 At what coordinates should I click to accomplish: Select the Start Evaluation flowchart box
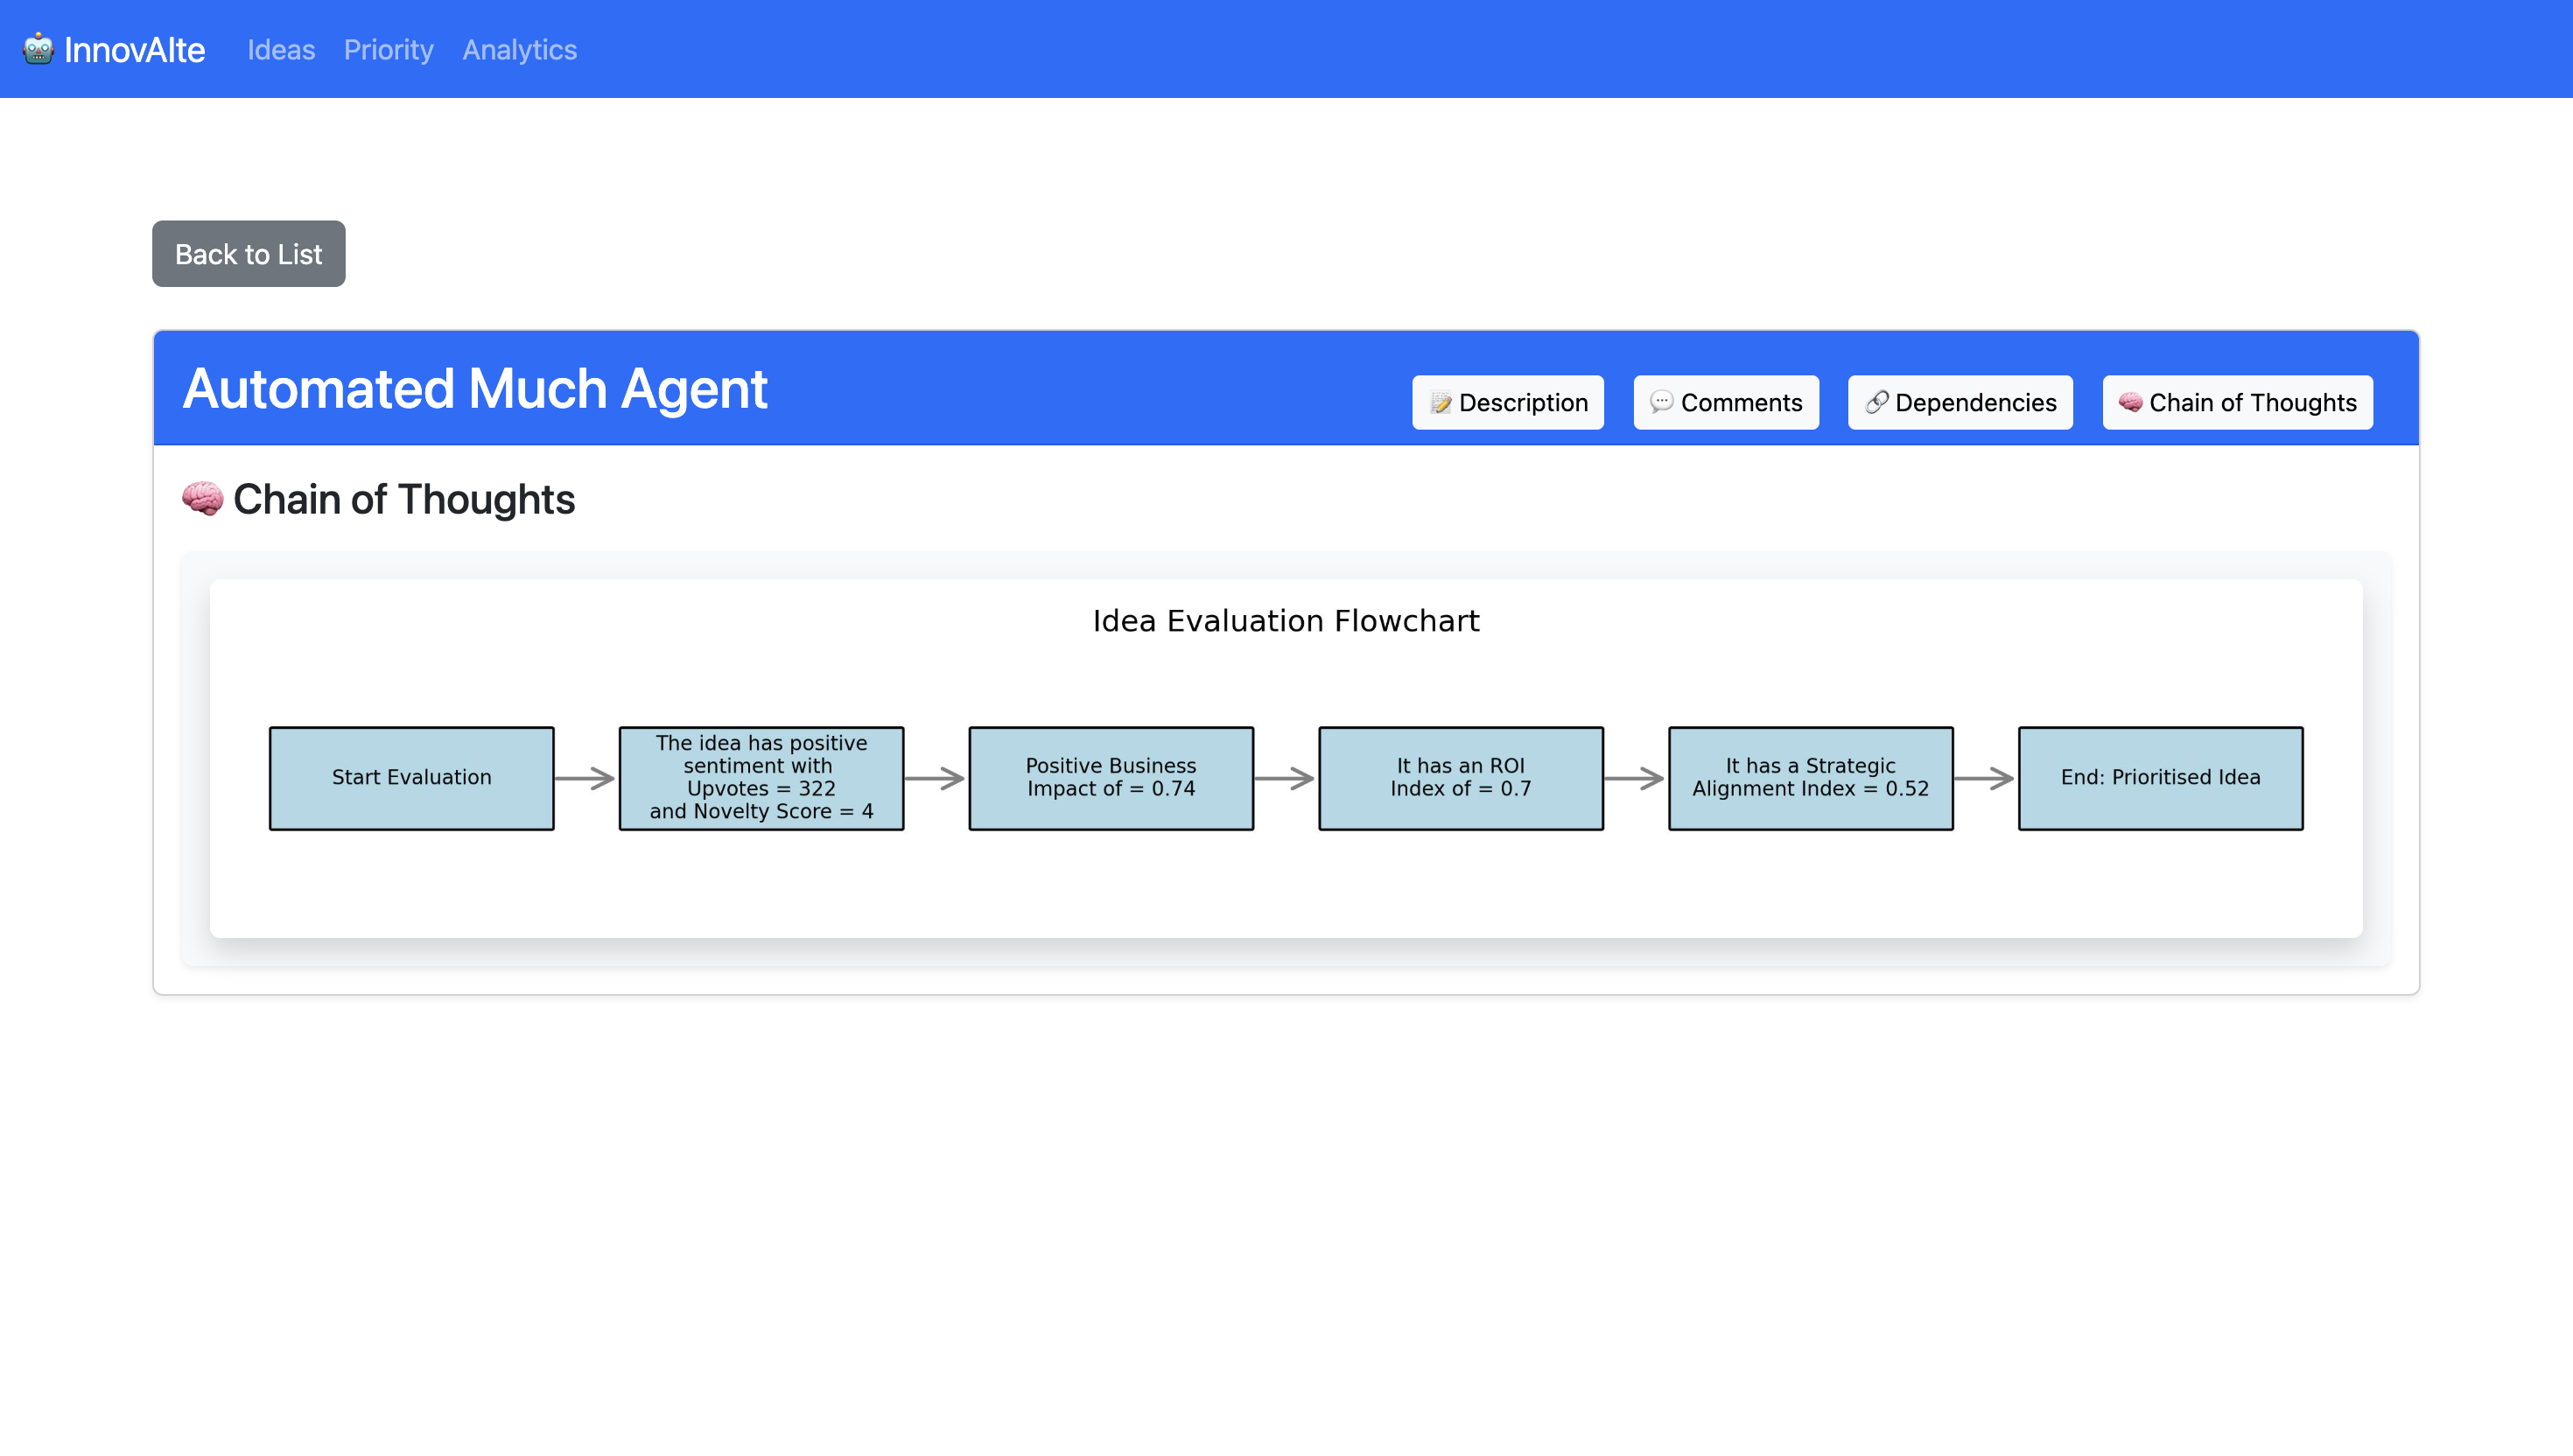tap(411, 778)
